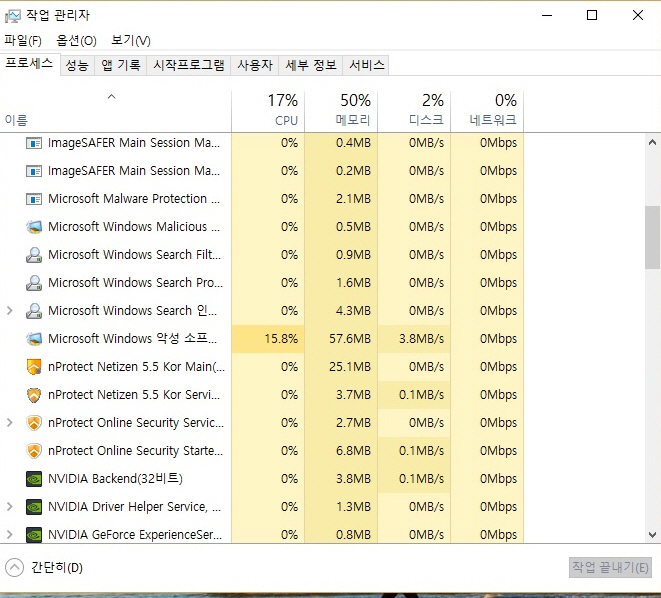Click the 25.1MB memory value
Screen dimensions: 661x598
(x=350, y=367)
